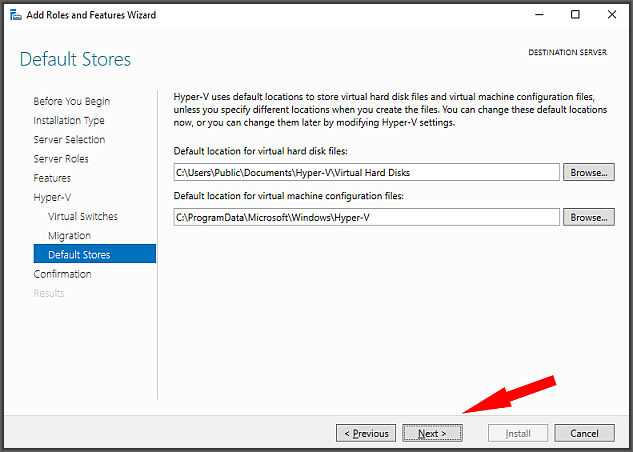Cancel the wizard

pos(584,433)
